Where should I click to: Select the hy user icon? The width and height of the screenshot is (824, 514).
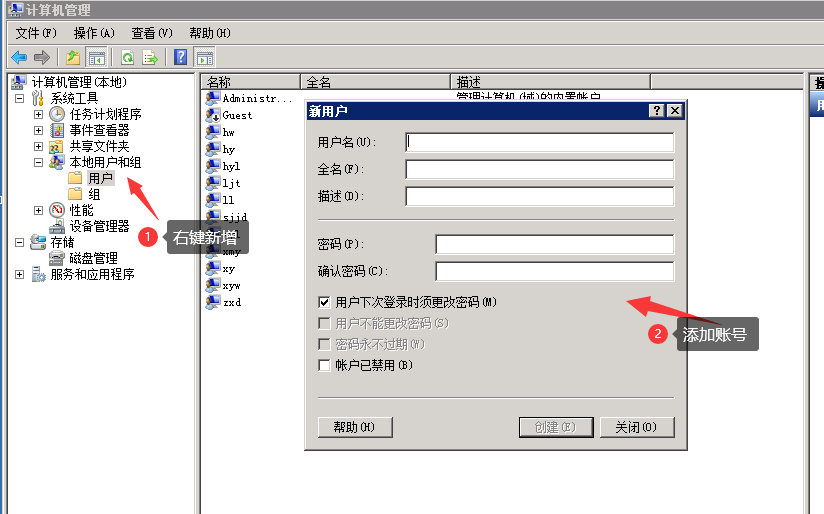point(213,149)
